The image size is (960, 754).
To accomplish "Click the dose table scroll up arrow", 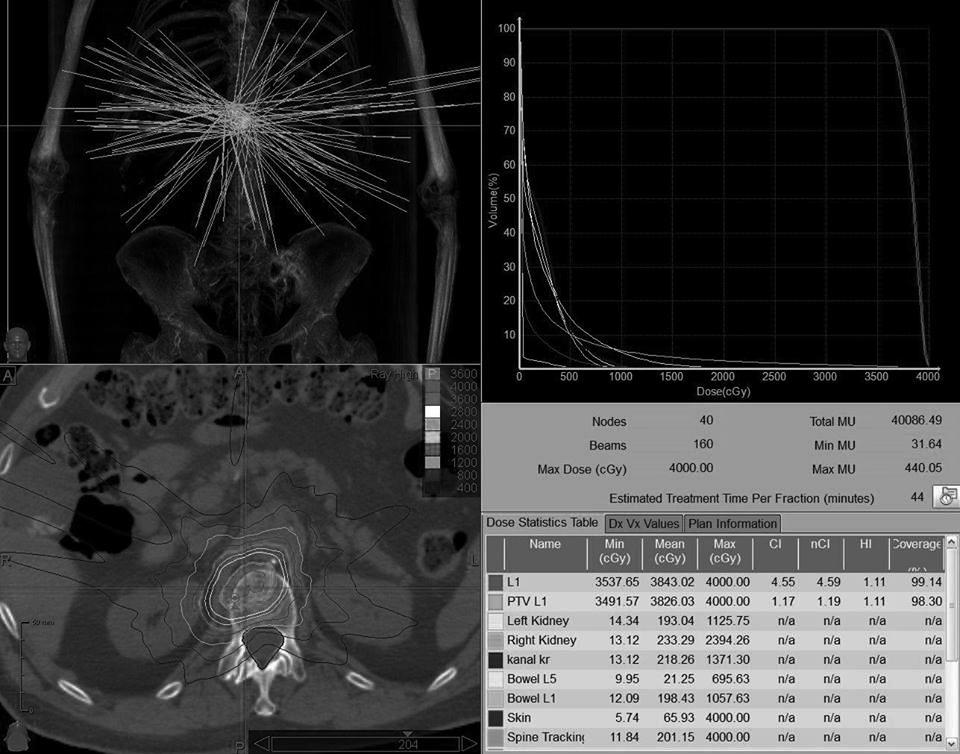I will 952,542.
